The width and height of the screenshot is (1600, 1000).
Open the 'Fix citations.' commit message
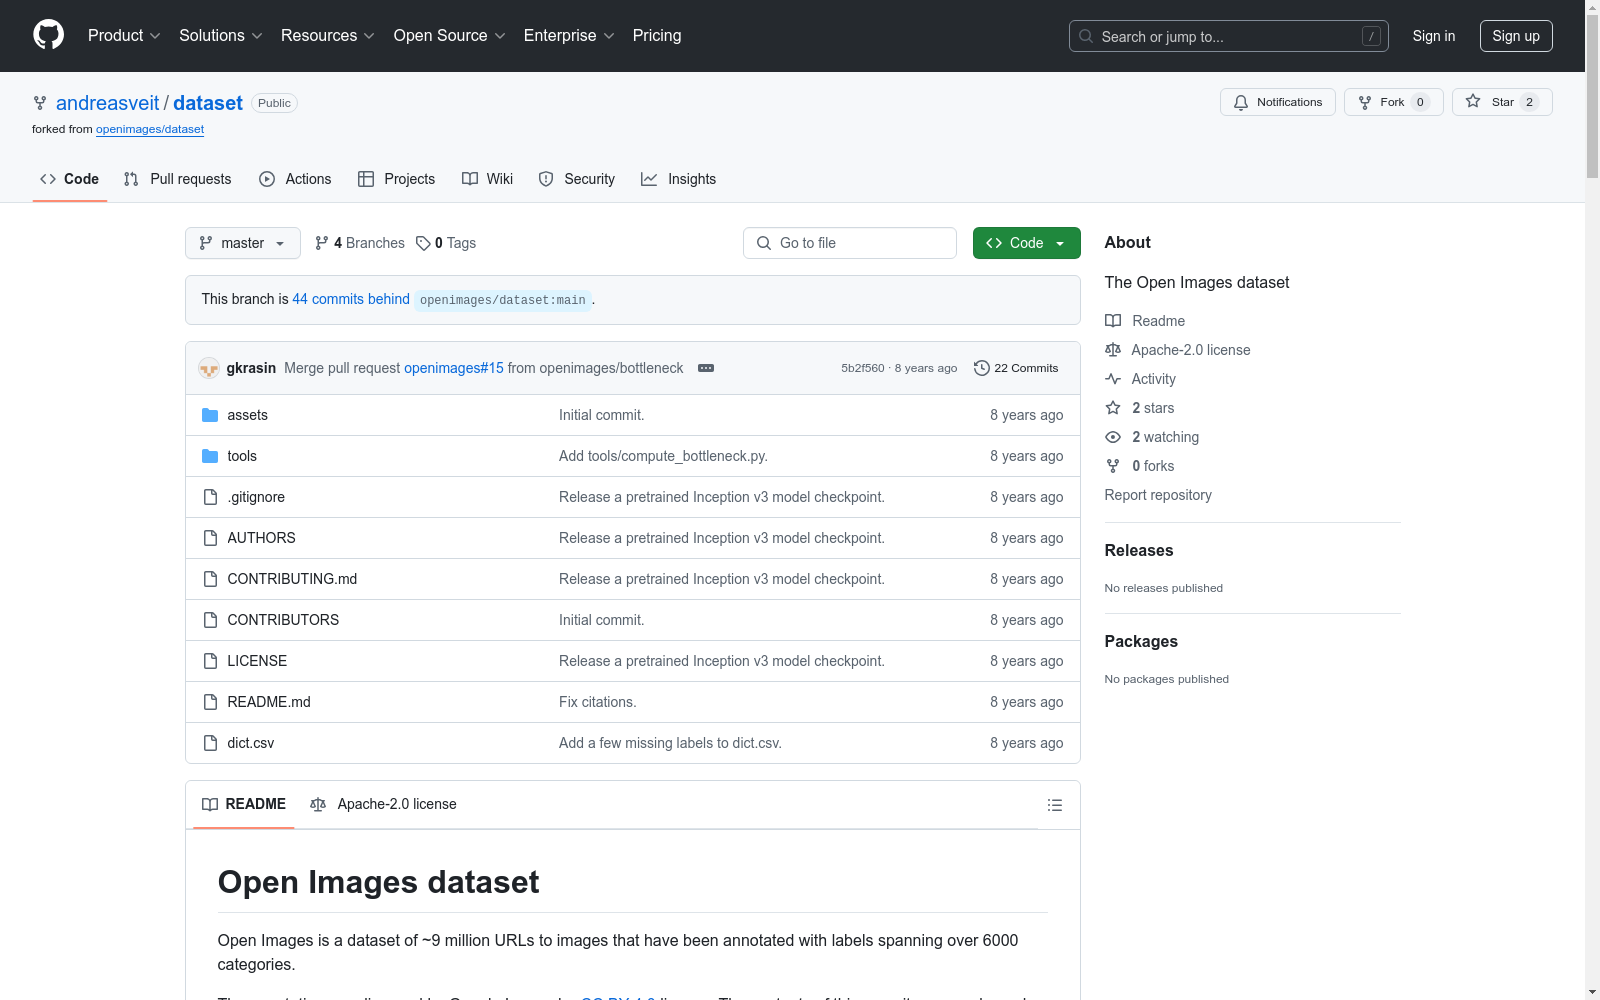click(x=597, y=702)
